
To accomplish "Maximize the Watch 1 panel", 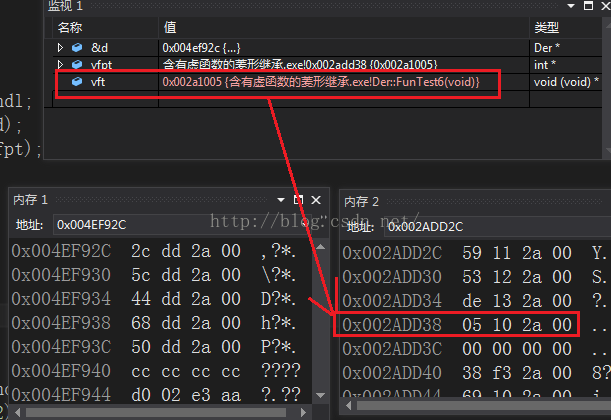I will 588,5.
